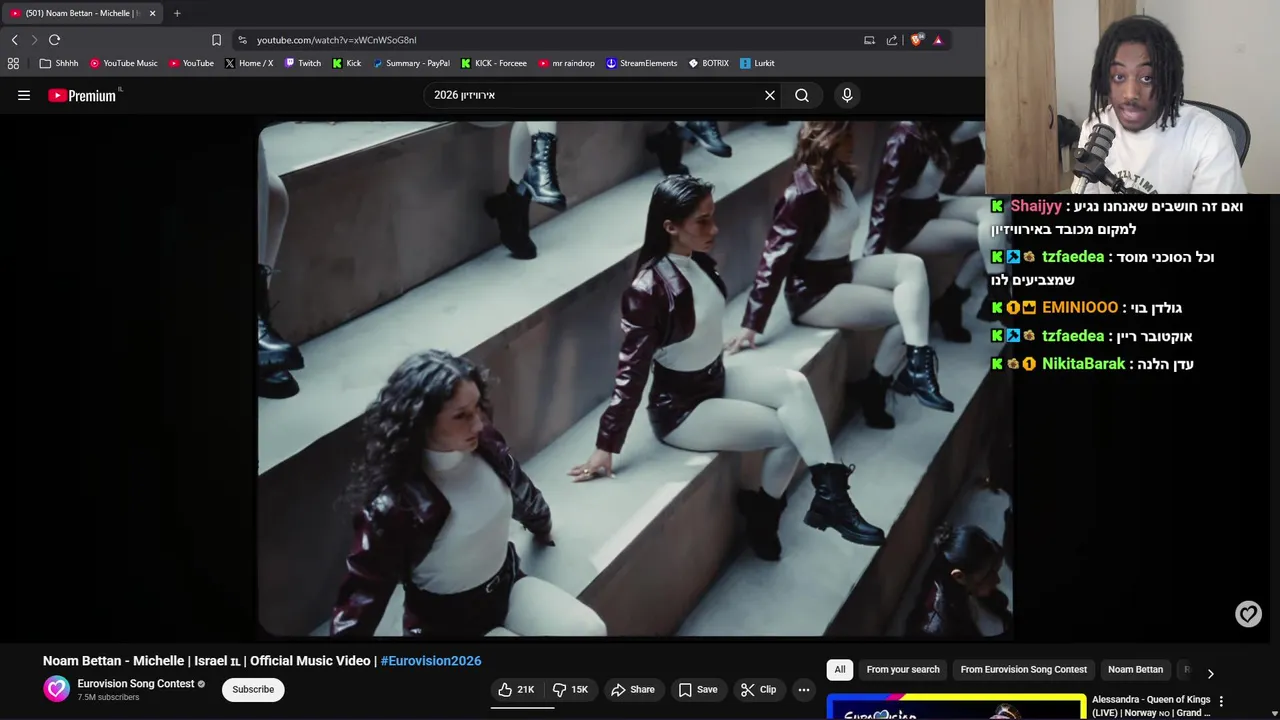The height and width of the screenshot is (720, 1280).
Task: Bookmark this page using the bookmark icon
Action: point(216,40)
